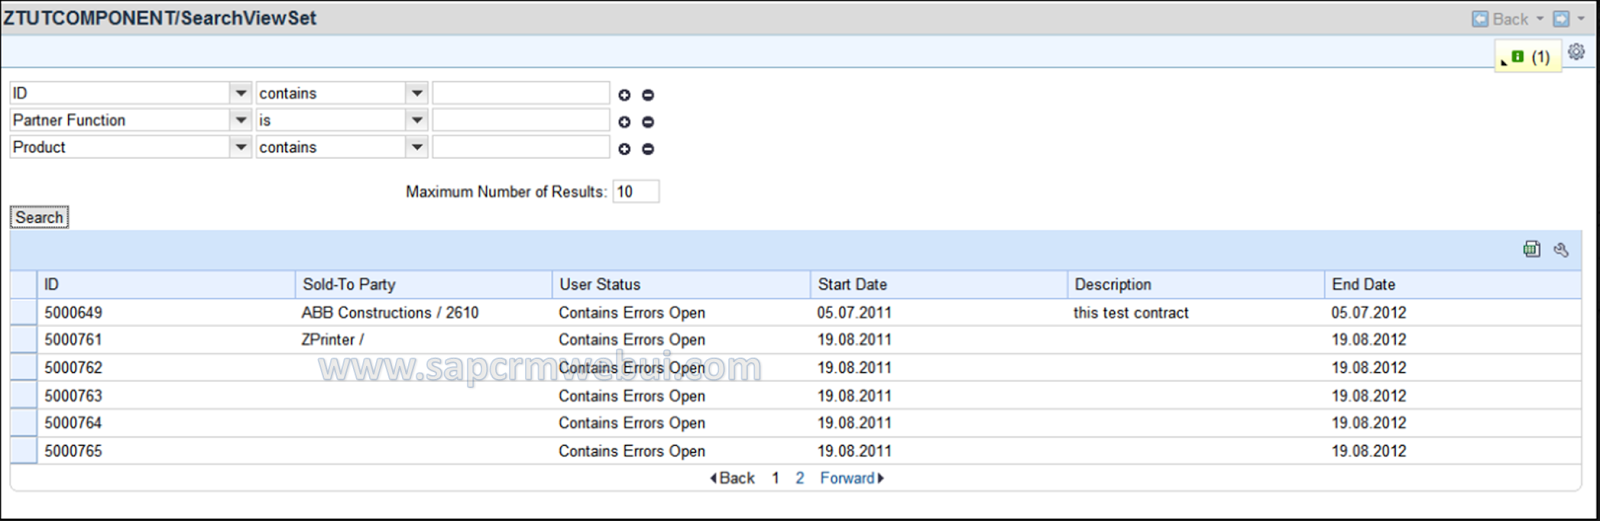Click the pager Forward link
1600x521 pixels.
[852, 478]
